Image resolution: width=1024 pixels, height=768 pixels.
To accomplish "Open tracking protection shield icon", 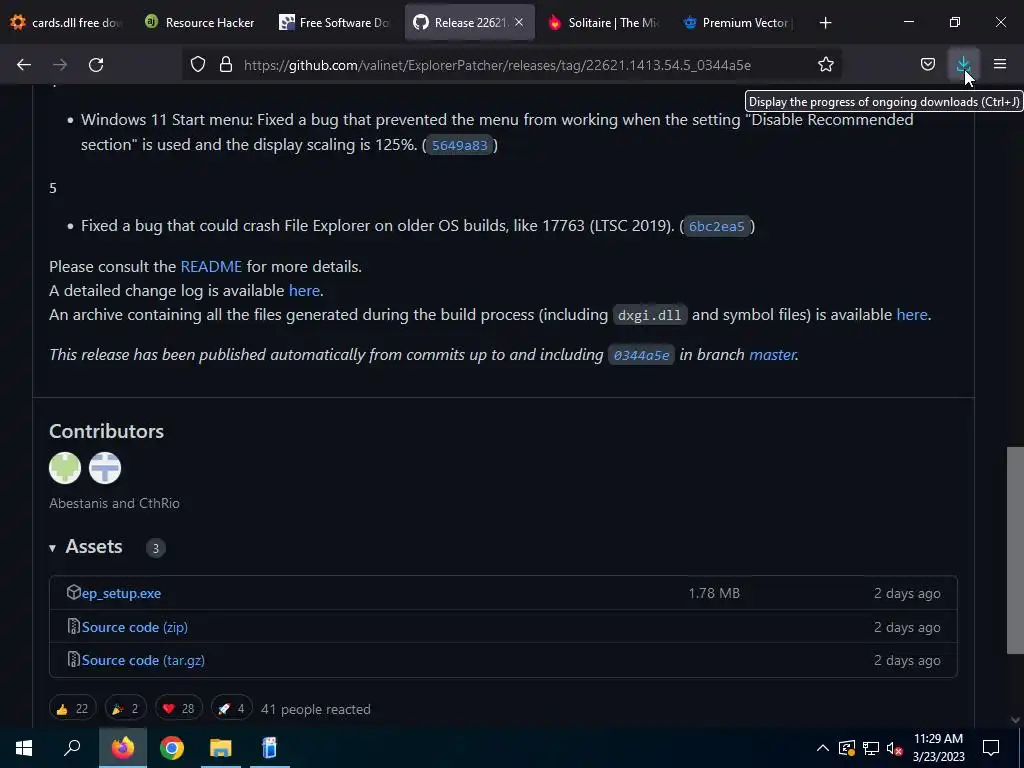I will point(198,65).
